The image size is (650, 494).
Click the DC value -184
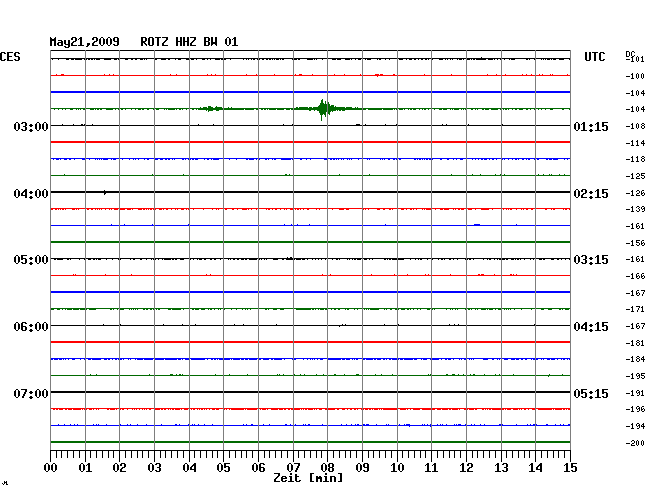pyautogui.click(x=635, y=359)
